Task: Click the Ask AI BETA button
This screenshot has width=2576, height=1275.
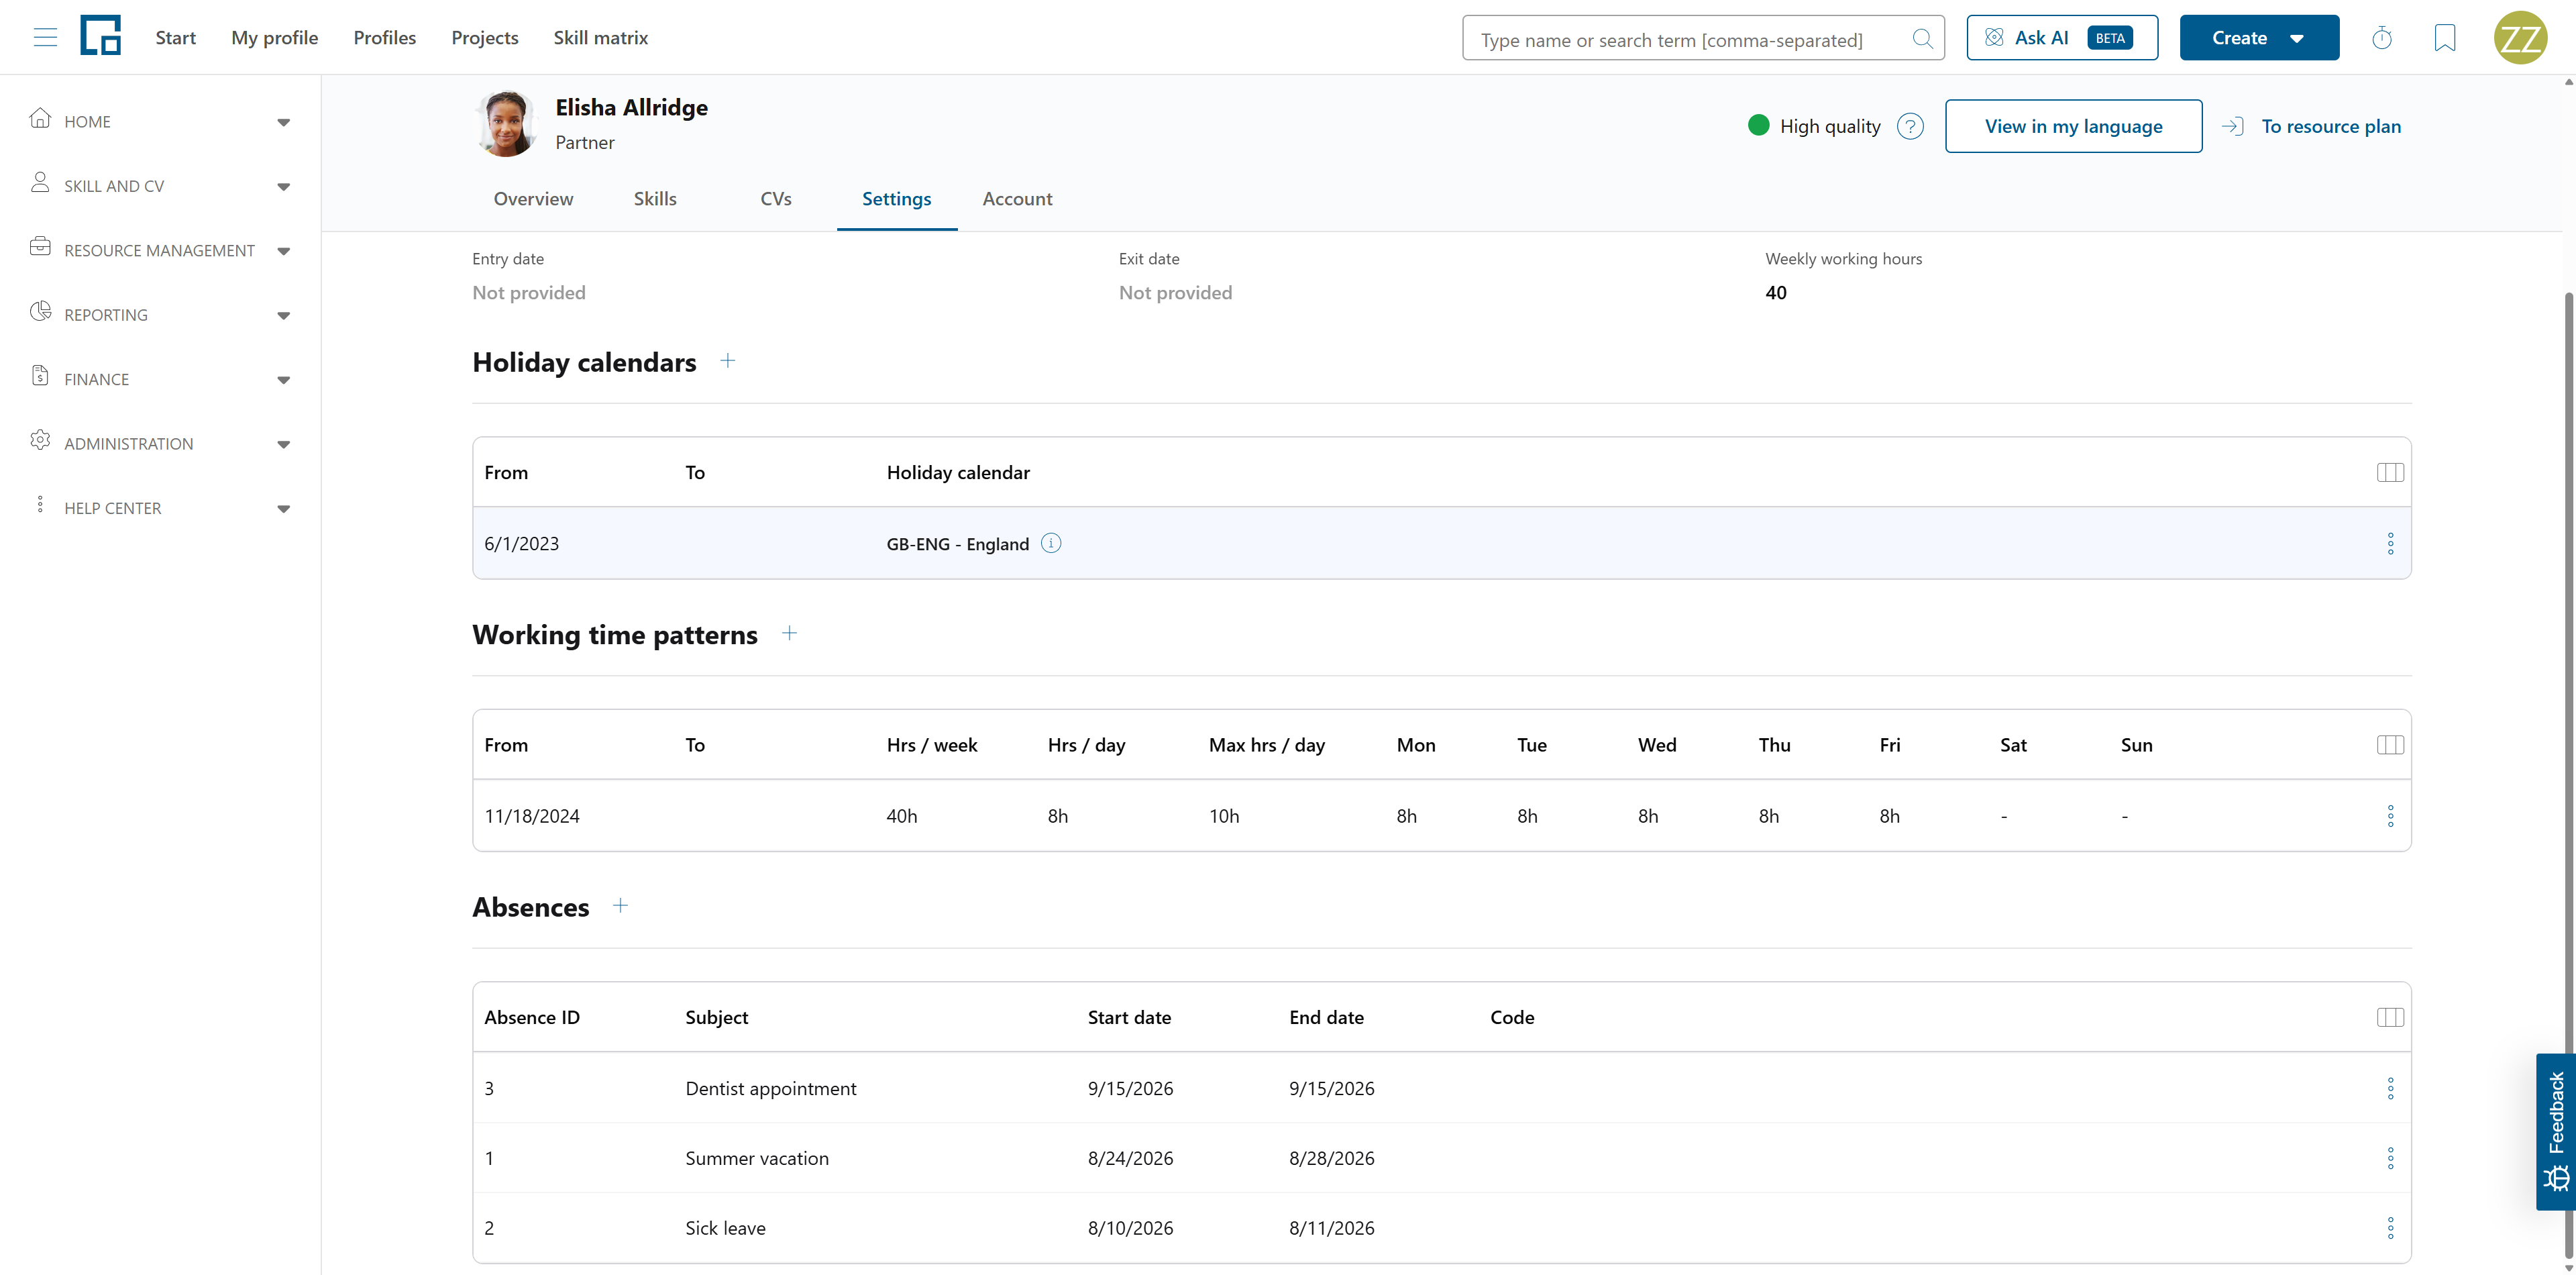Action: pyautogui.click(x=2062, y=38)
